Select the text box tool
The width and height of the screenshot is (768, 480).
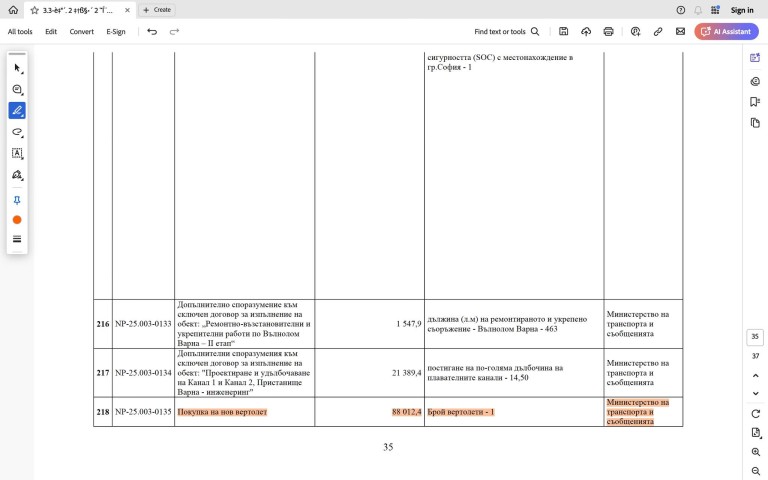tap(17, 153)
